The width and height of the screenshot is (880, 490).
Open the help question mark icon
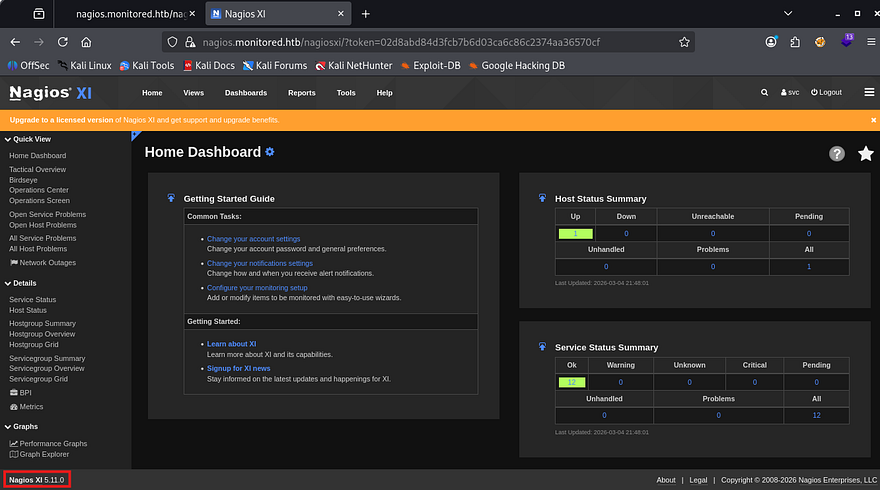point(837,153)
